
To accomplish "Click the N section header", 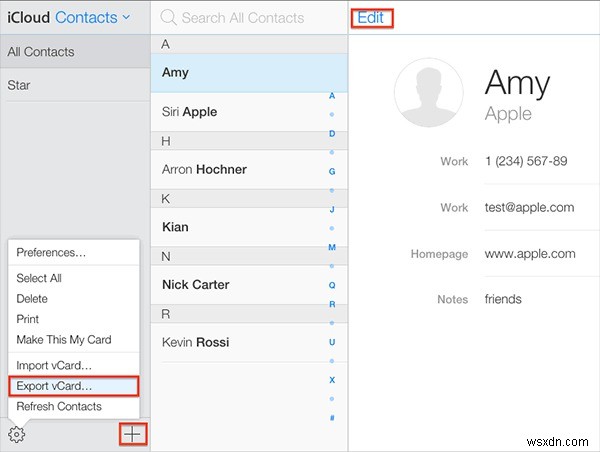I will coord(249,256).
